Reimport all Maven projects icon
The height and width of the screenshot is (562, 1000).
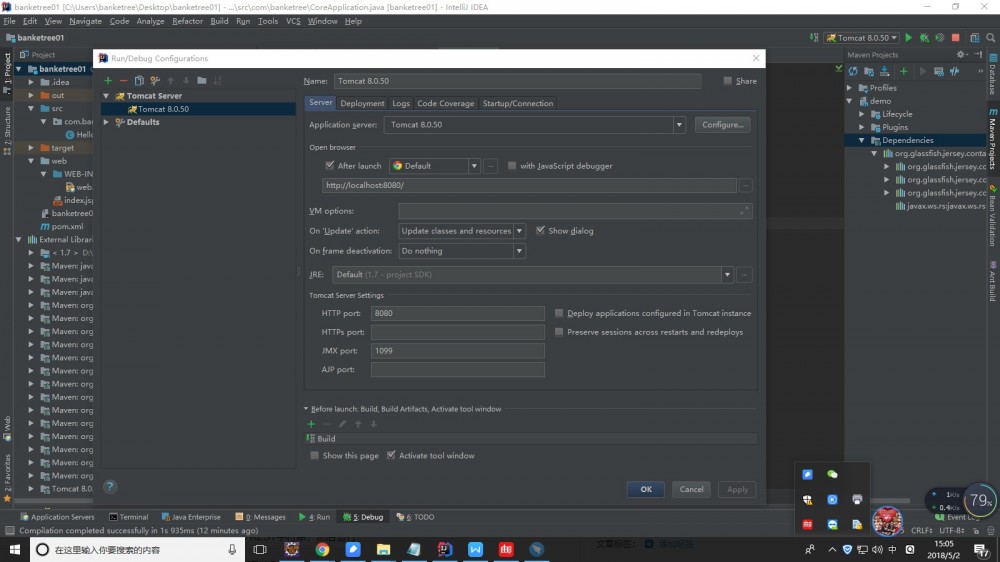click(853, 71)
